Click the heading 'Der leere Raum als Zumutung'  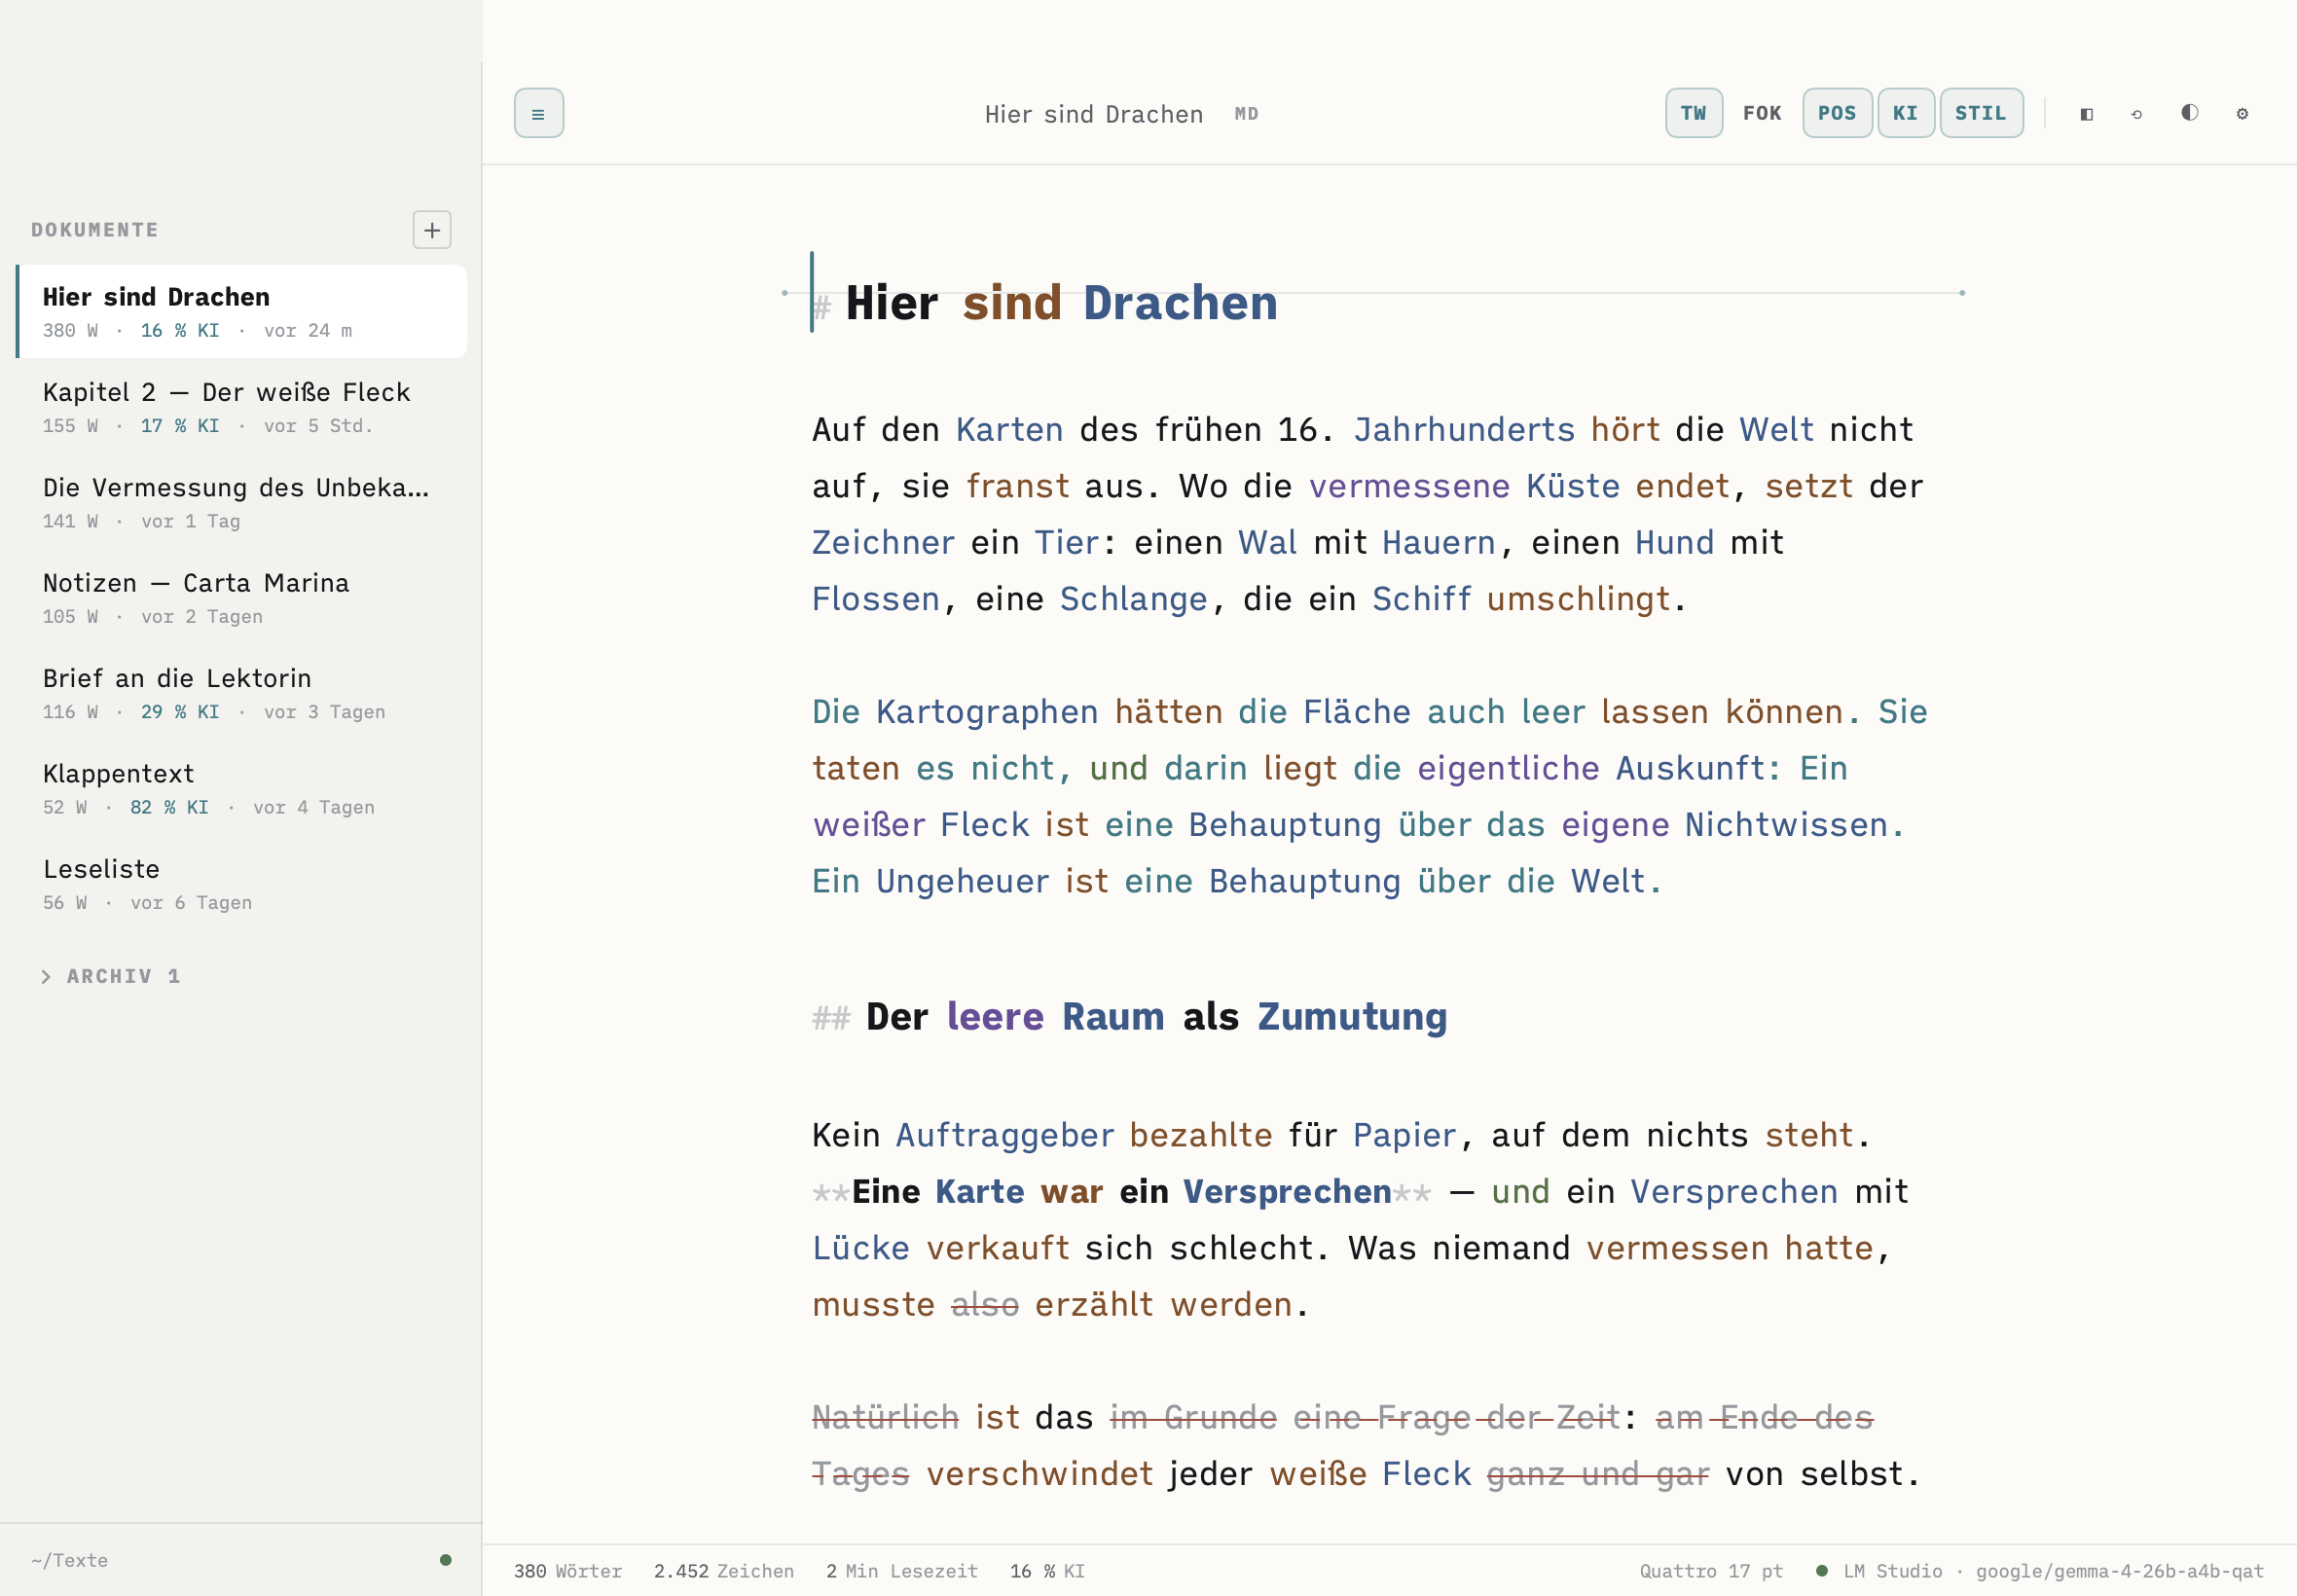1156,1016
